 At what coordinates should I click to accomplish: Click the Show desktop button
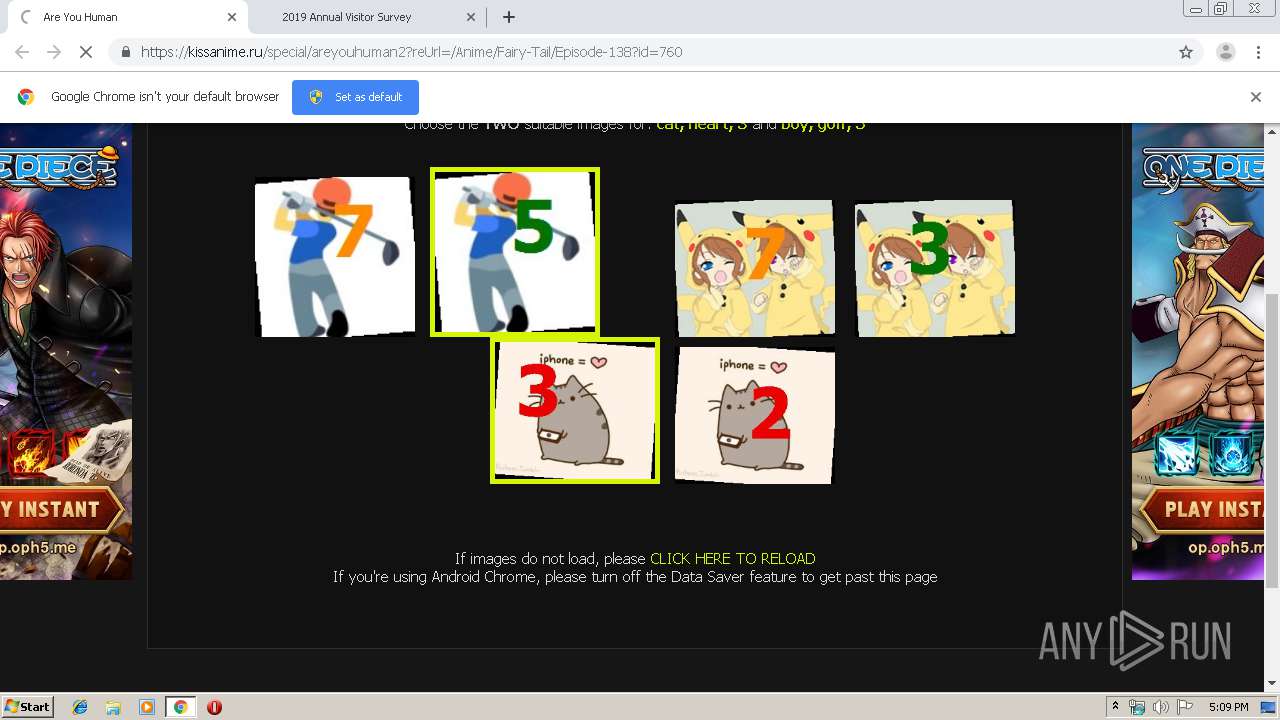pos(1269,707)
